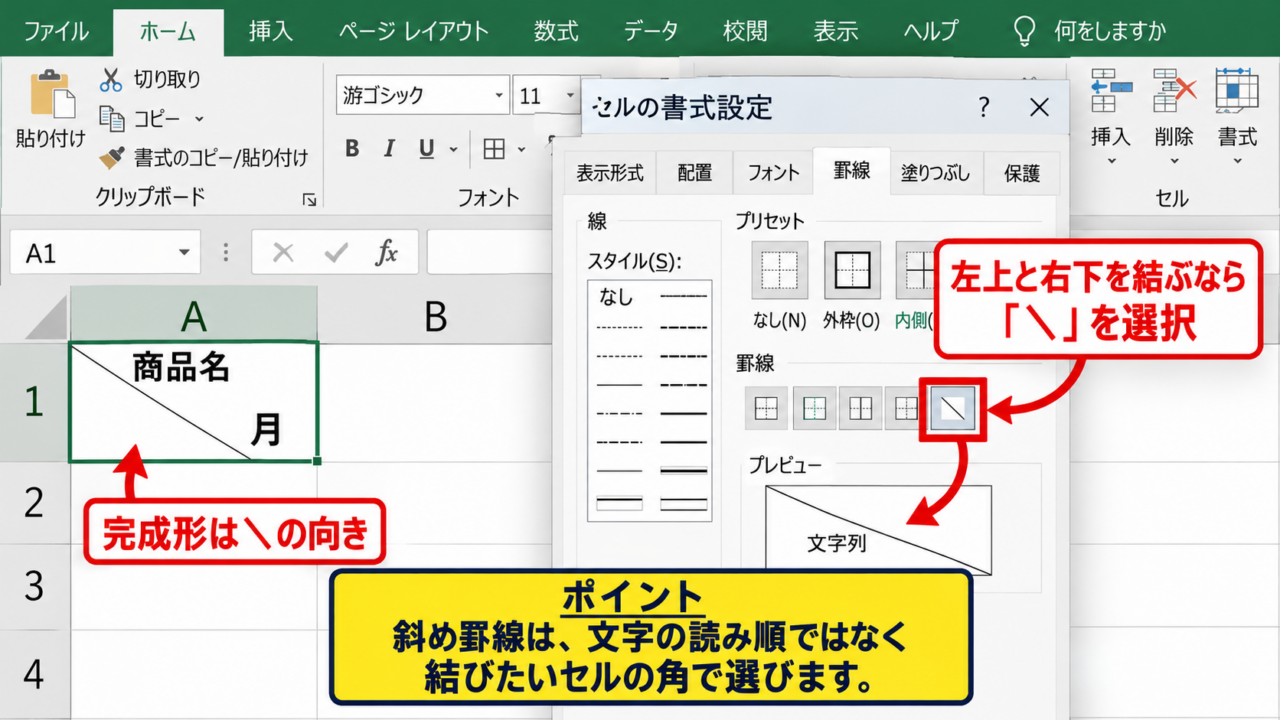Click the A1 name box field
The height and width of the screenshot is (720, 1280).
point(105,253)
